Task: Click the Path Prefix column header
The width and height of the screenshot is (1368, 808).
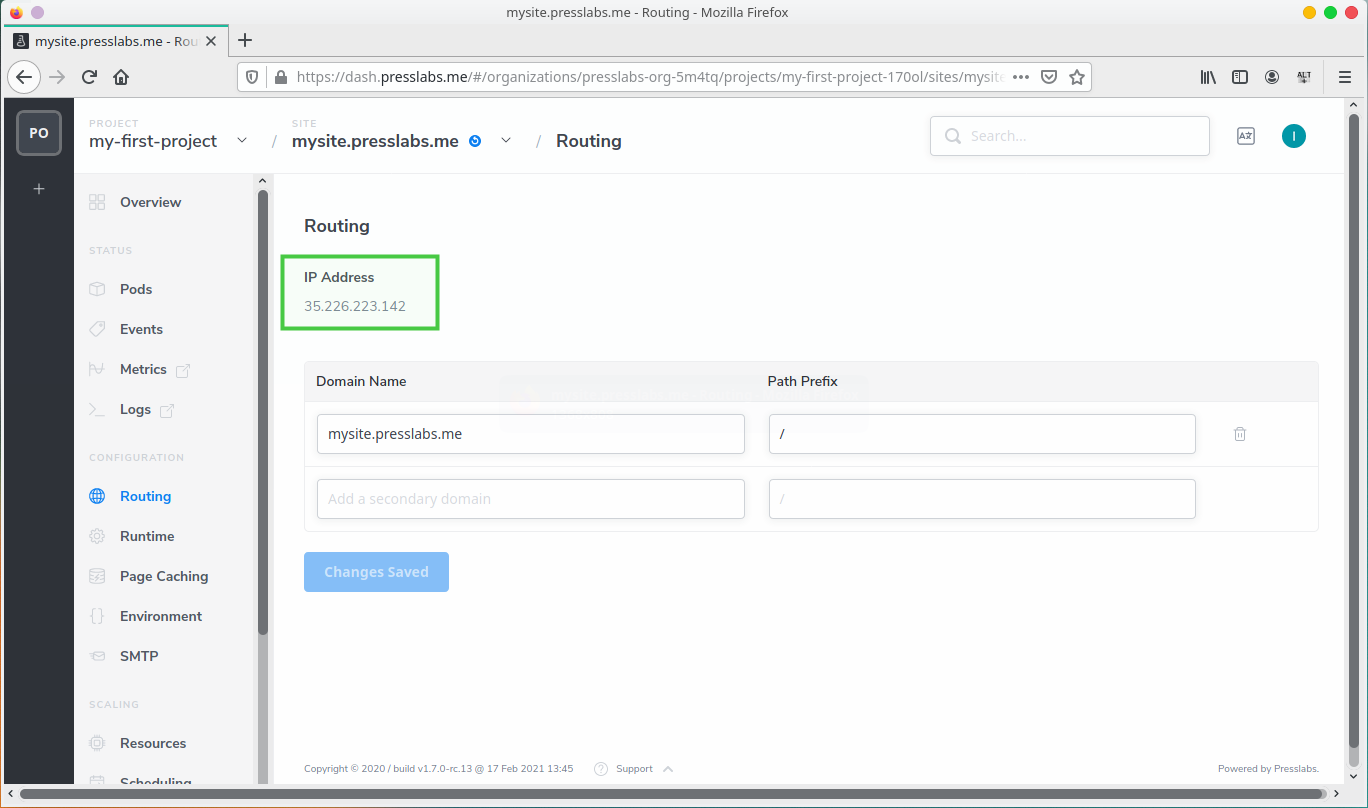Action: point(803,381)
